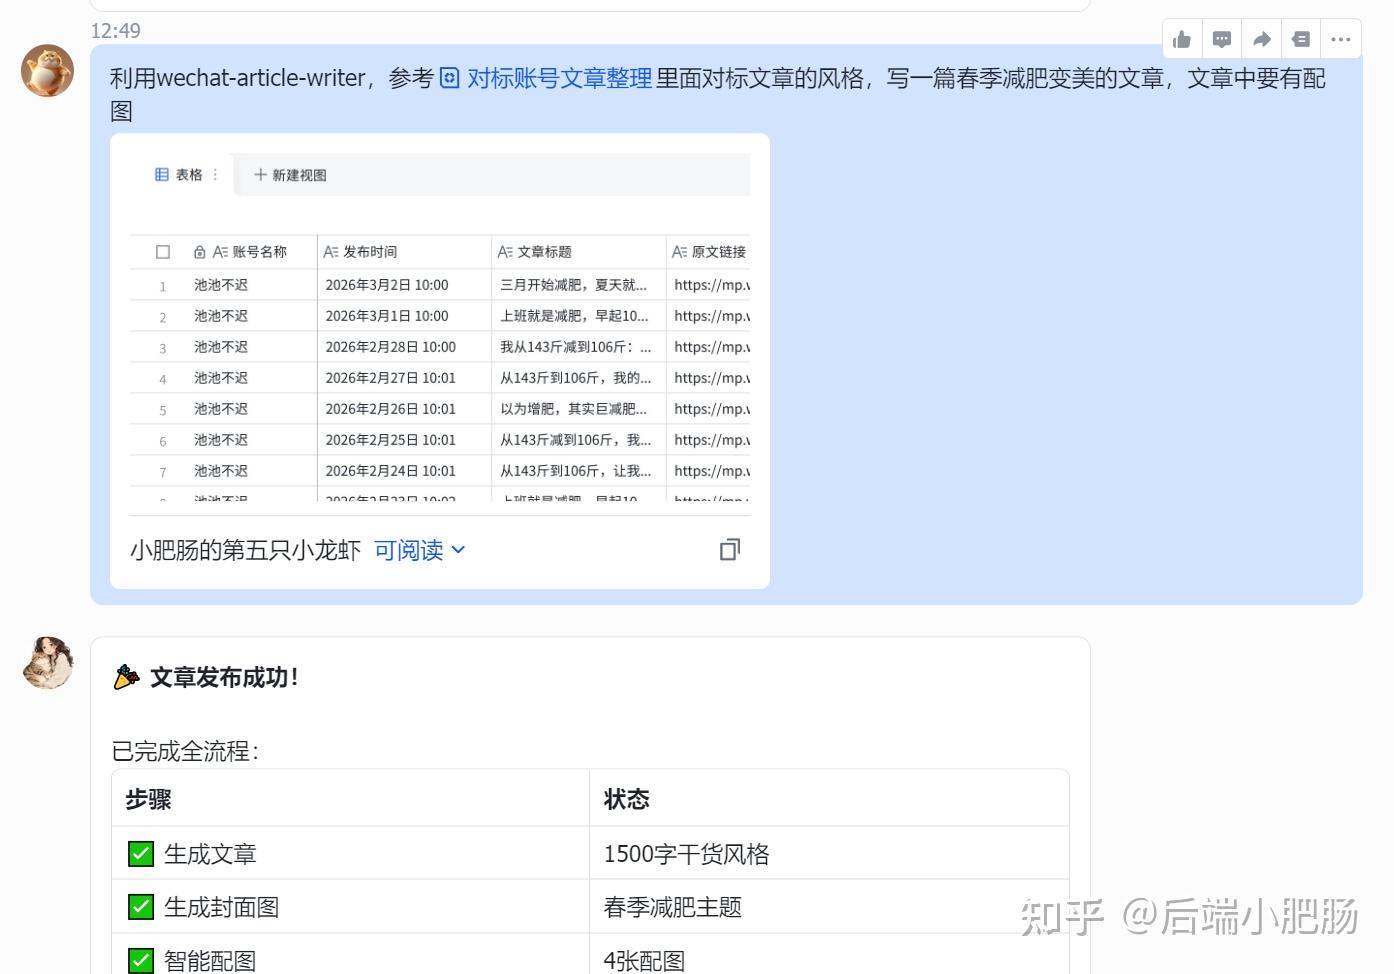Open the embedded table preview thumbnail
Screen dimensions: 1394x974
(440, 325)
